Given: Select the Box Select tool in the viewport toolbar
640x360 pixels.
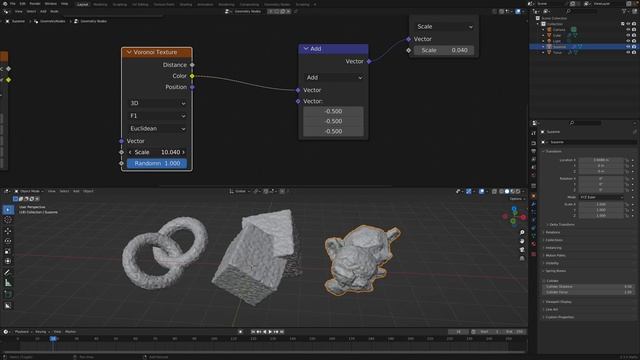Looking at the screenshot, I should click(x=8, y=210).
